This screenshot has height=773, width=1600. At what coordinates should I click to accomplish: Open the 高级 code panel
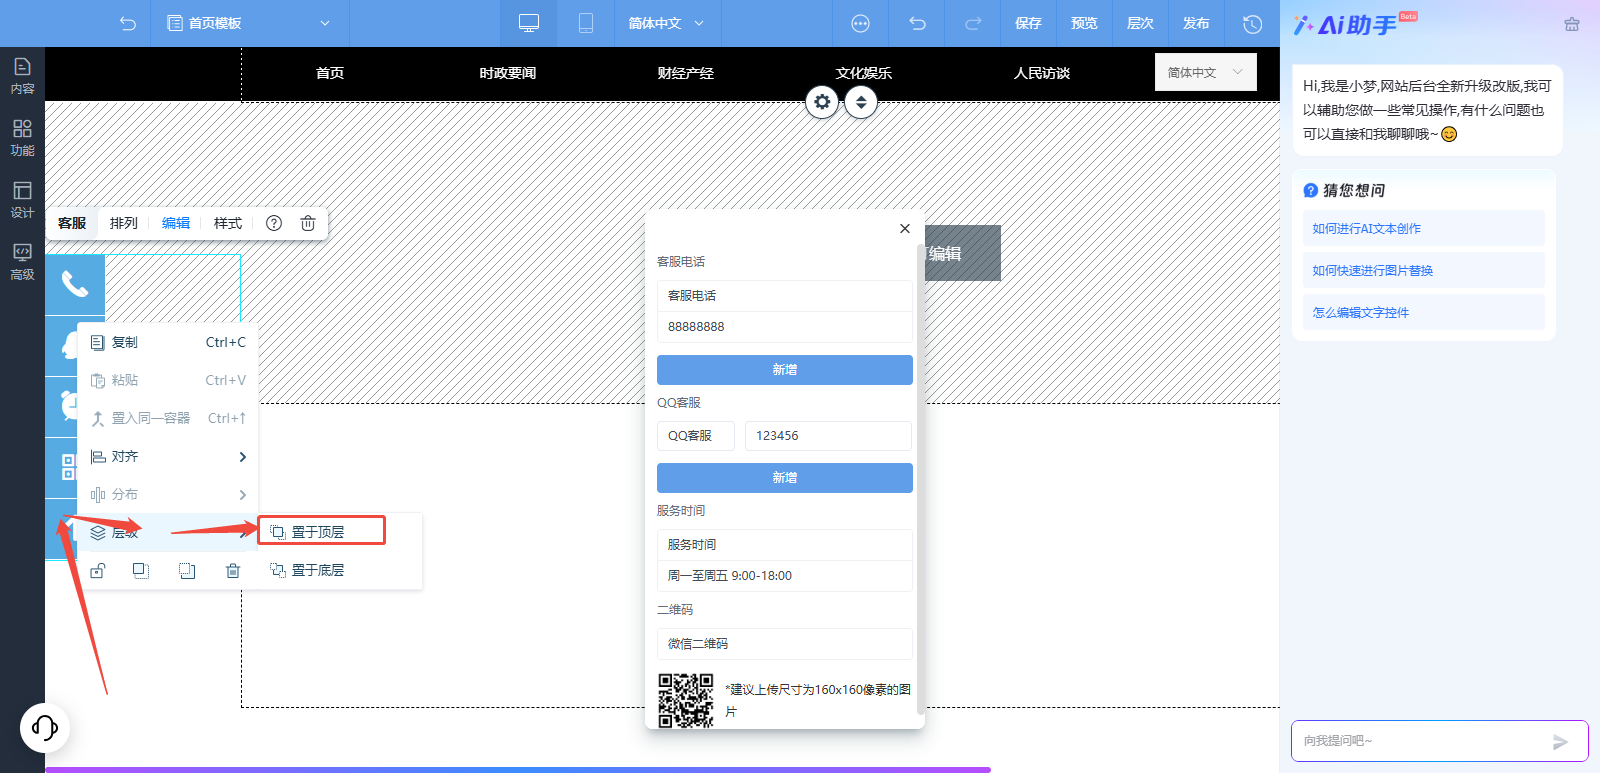click(22, 261)
